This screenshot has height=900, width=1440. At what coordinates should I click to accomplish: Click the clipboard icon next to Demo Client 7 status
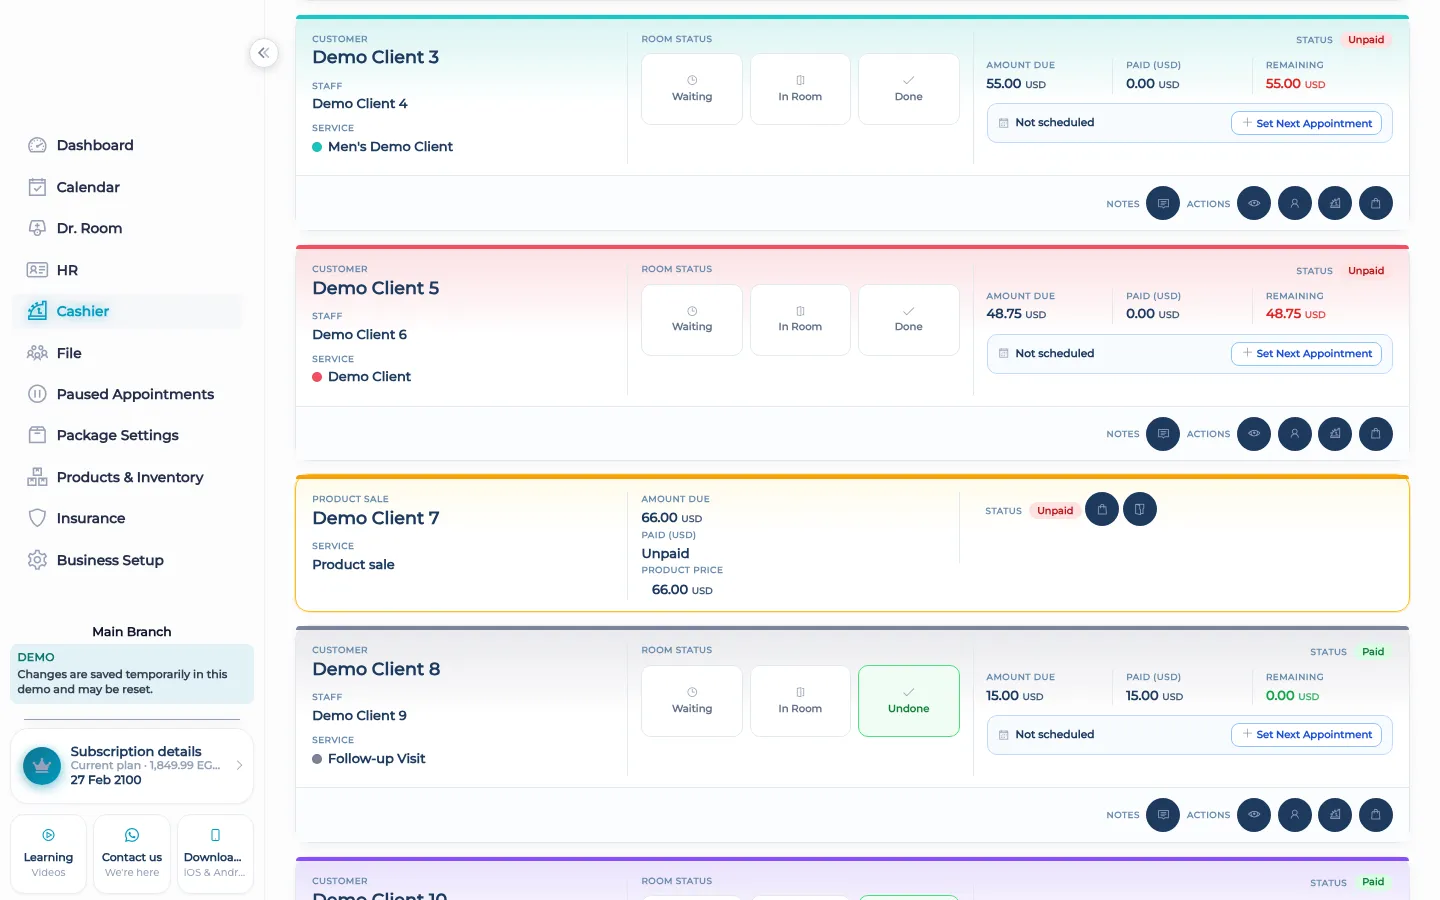(x=1102, y=509)
